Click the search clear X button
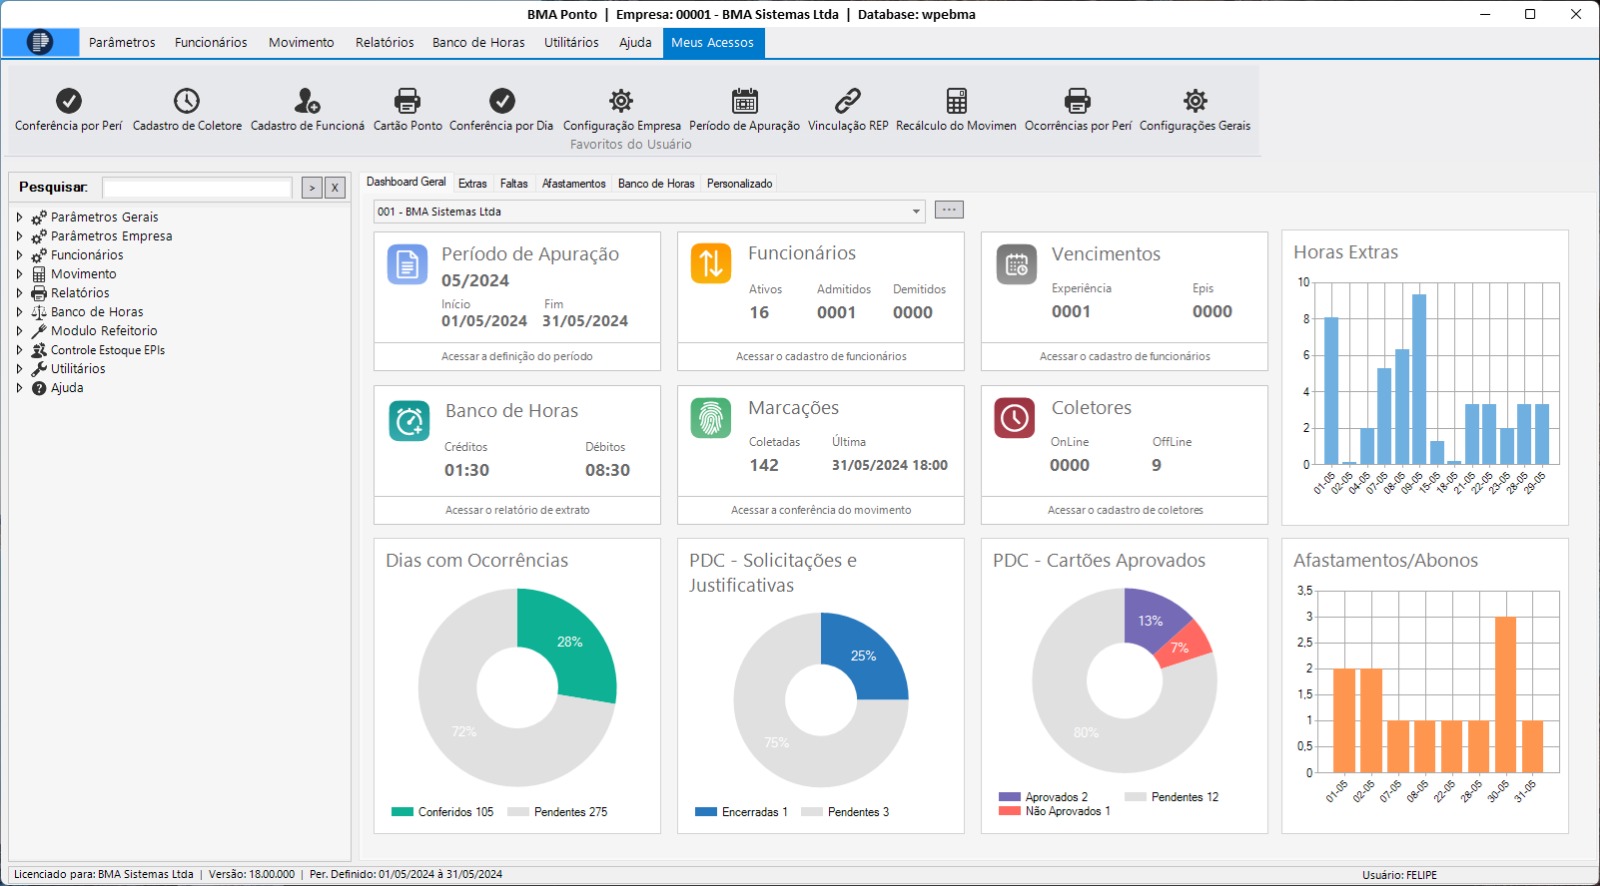The width and height of the screenshot is (1600, 886). click(x=335, y=188)
